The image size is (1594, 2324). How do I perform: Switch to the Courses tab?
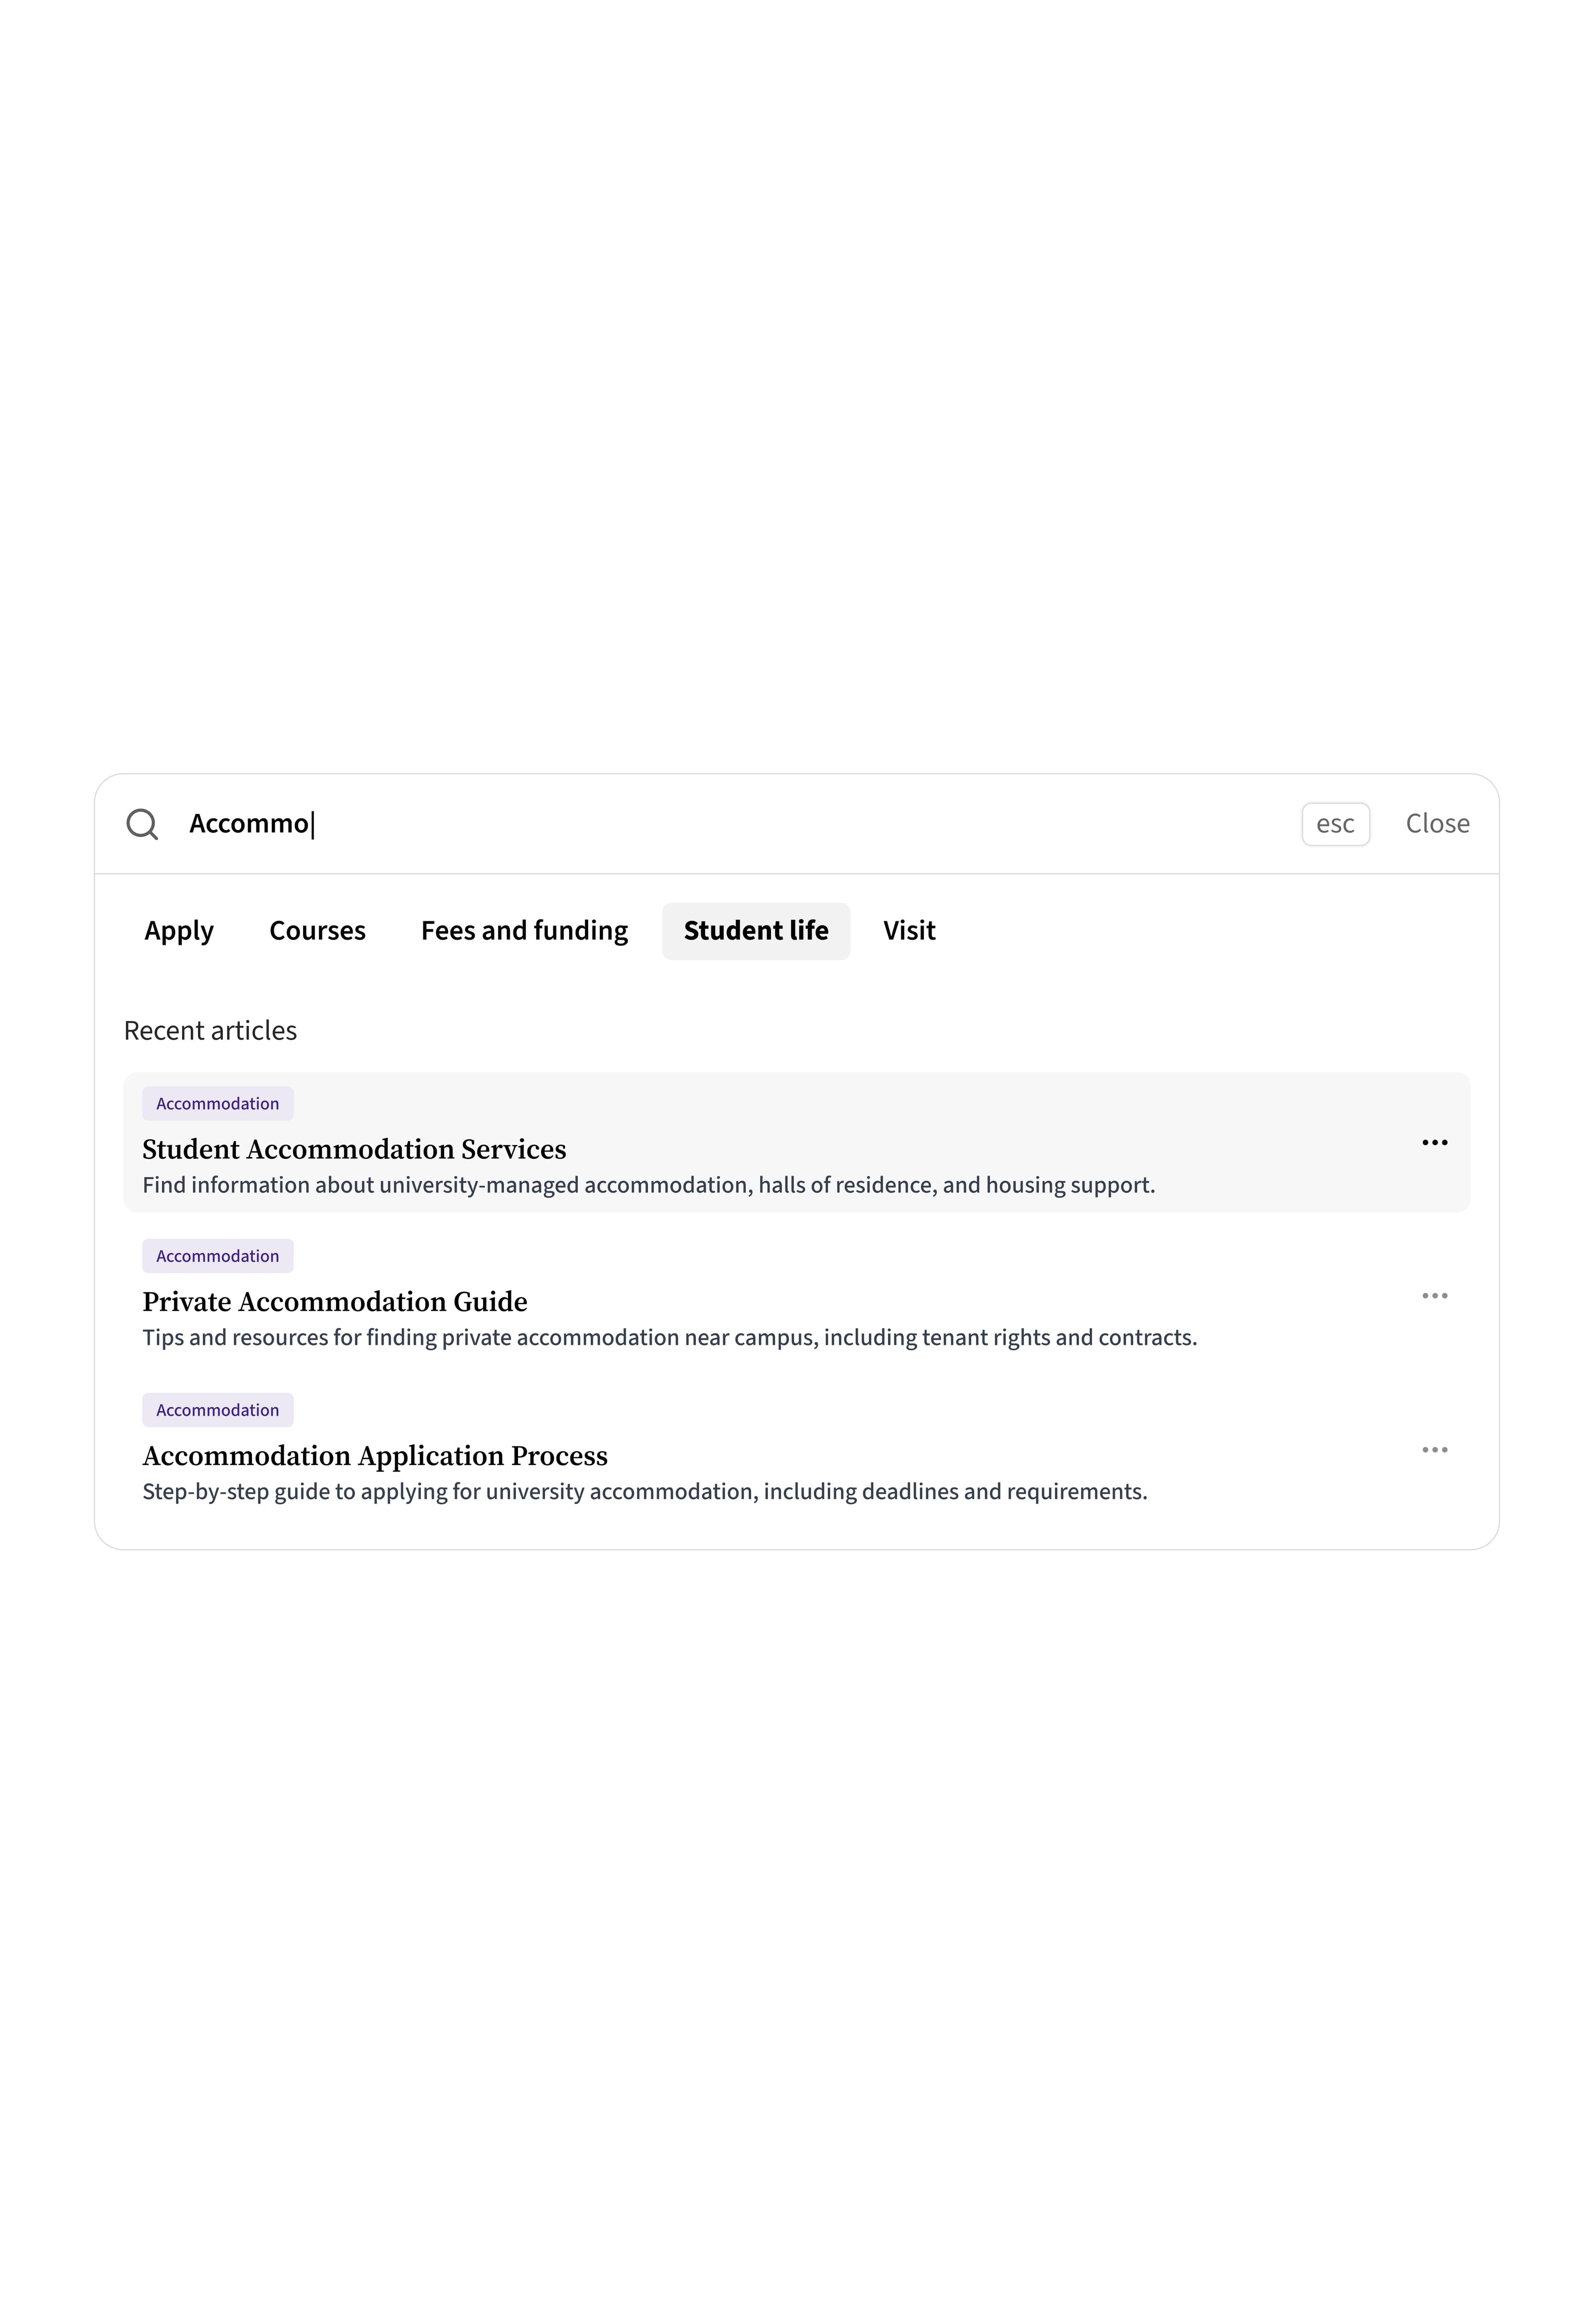click(317, 931)
